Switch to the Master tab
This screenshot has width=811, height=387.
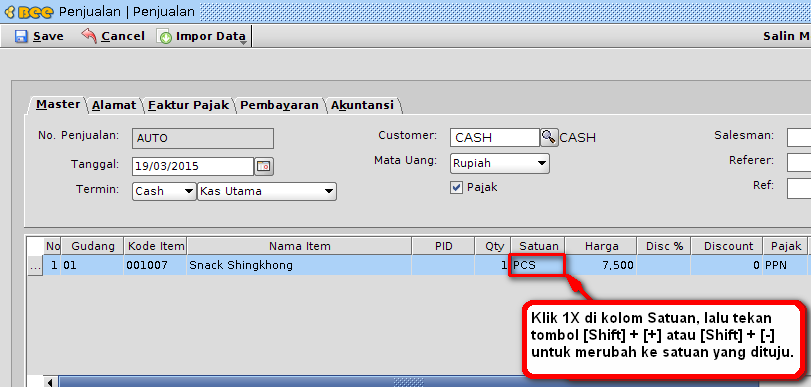click(x=58, y=105)
